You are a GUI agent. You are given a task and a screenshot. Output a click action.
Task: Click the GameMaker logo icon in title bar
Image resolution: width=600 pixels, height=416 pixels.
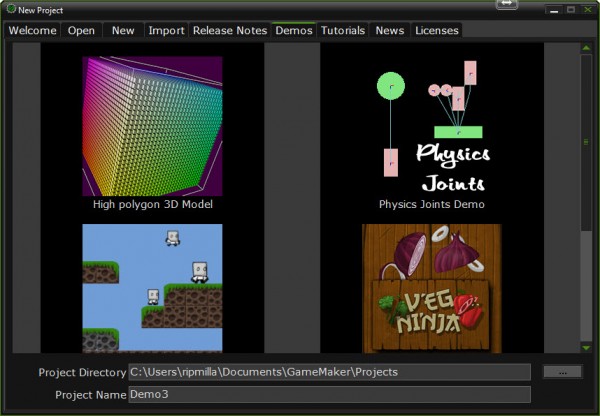11,9
